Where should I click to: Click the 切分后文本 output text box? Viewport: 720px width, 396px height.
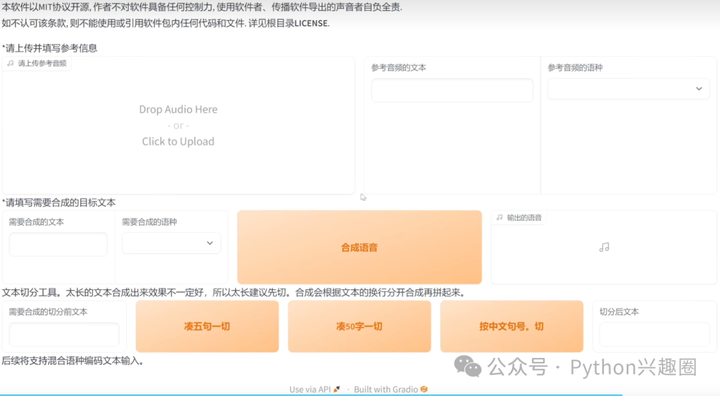click(x=654, y=334)
